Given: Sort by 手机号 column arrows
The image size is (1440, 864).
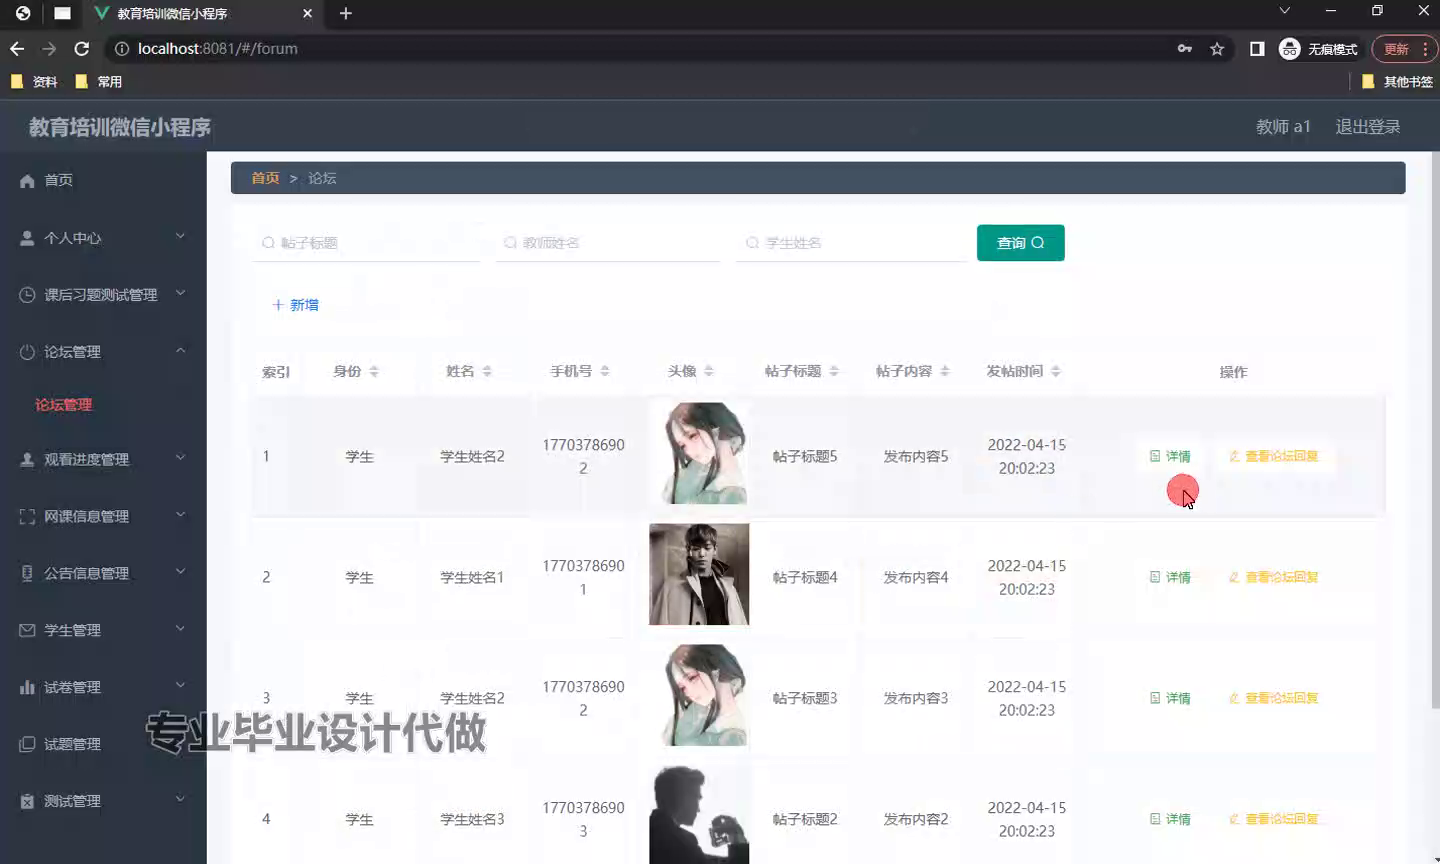Looking at the screenshot, I should pos(605,371).
